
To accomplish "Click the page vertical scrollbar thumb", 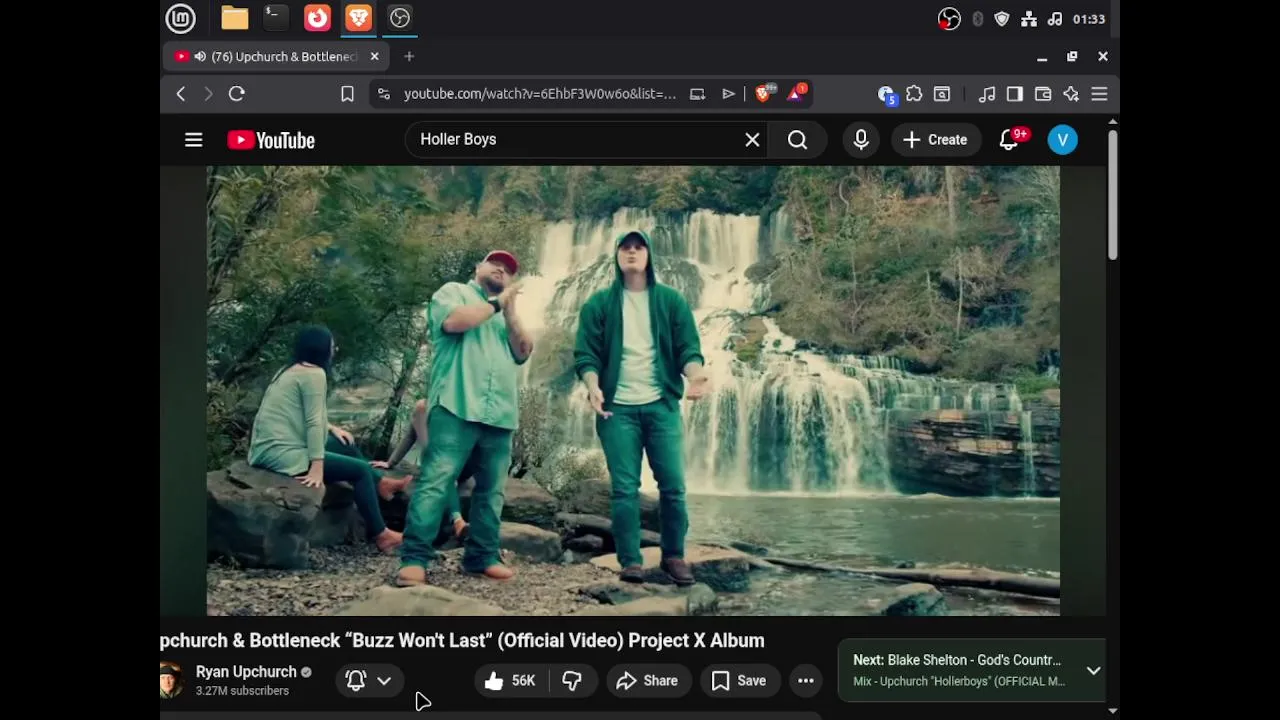I will click(x=1112, y=195).
